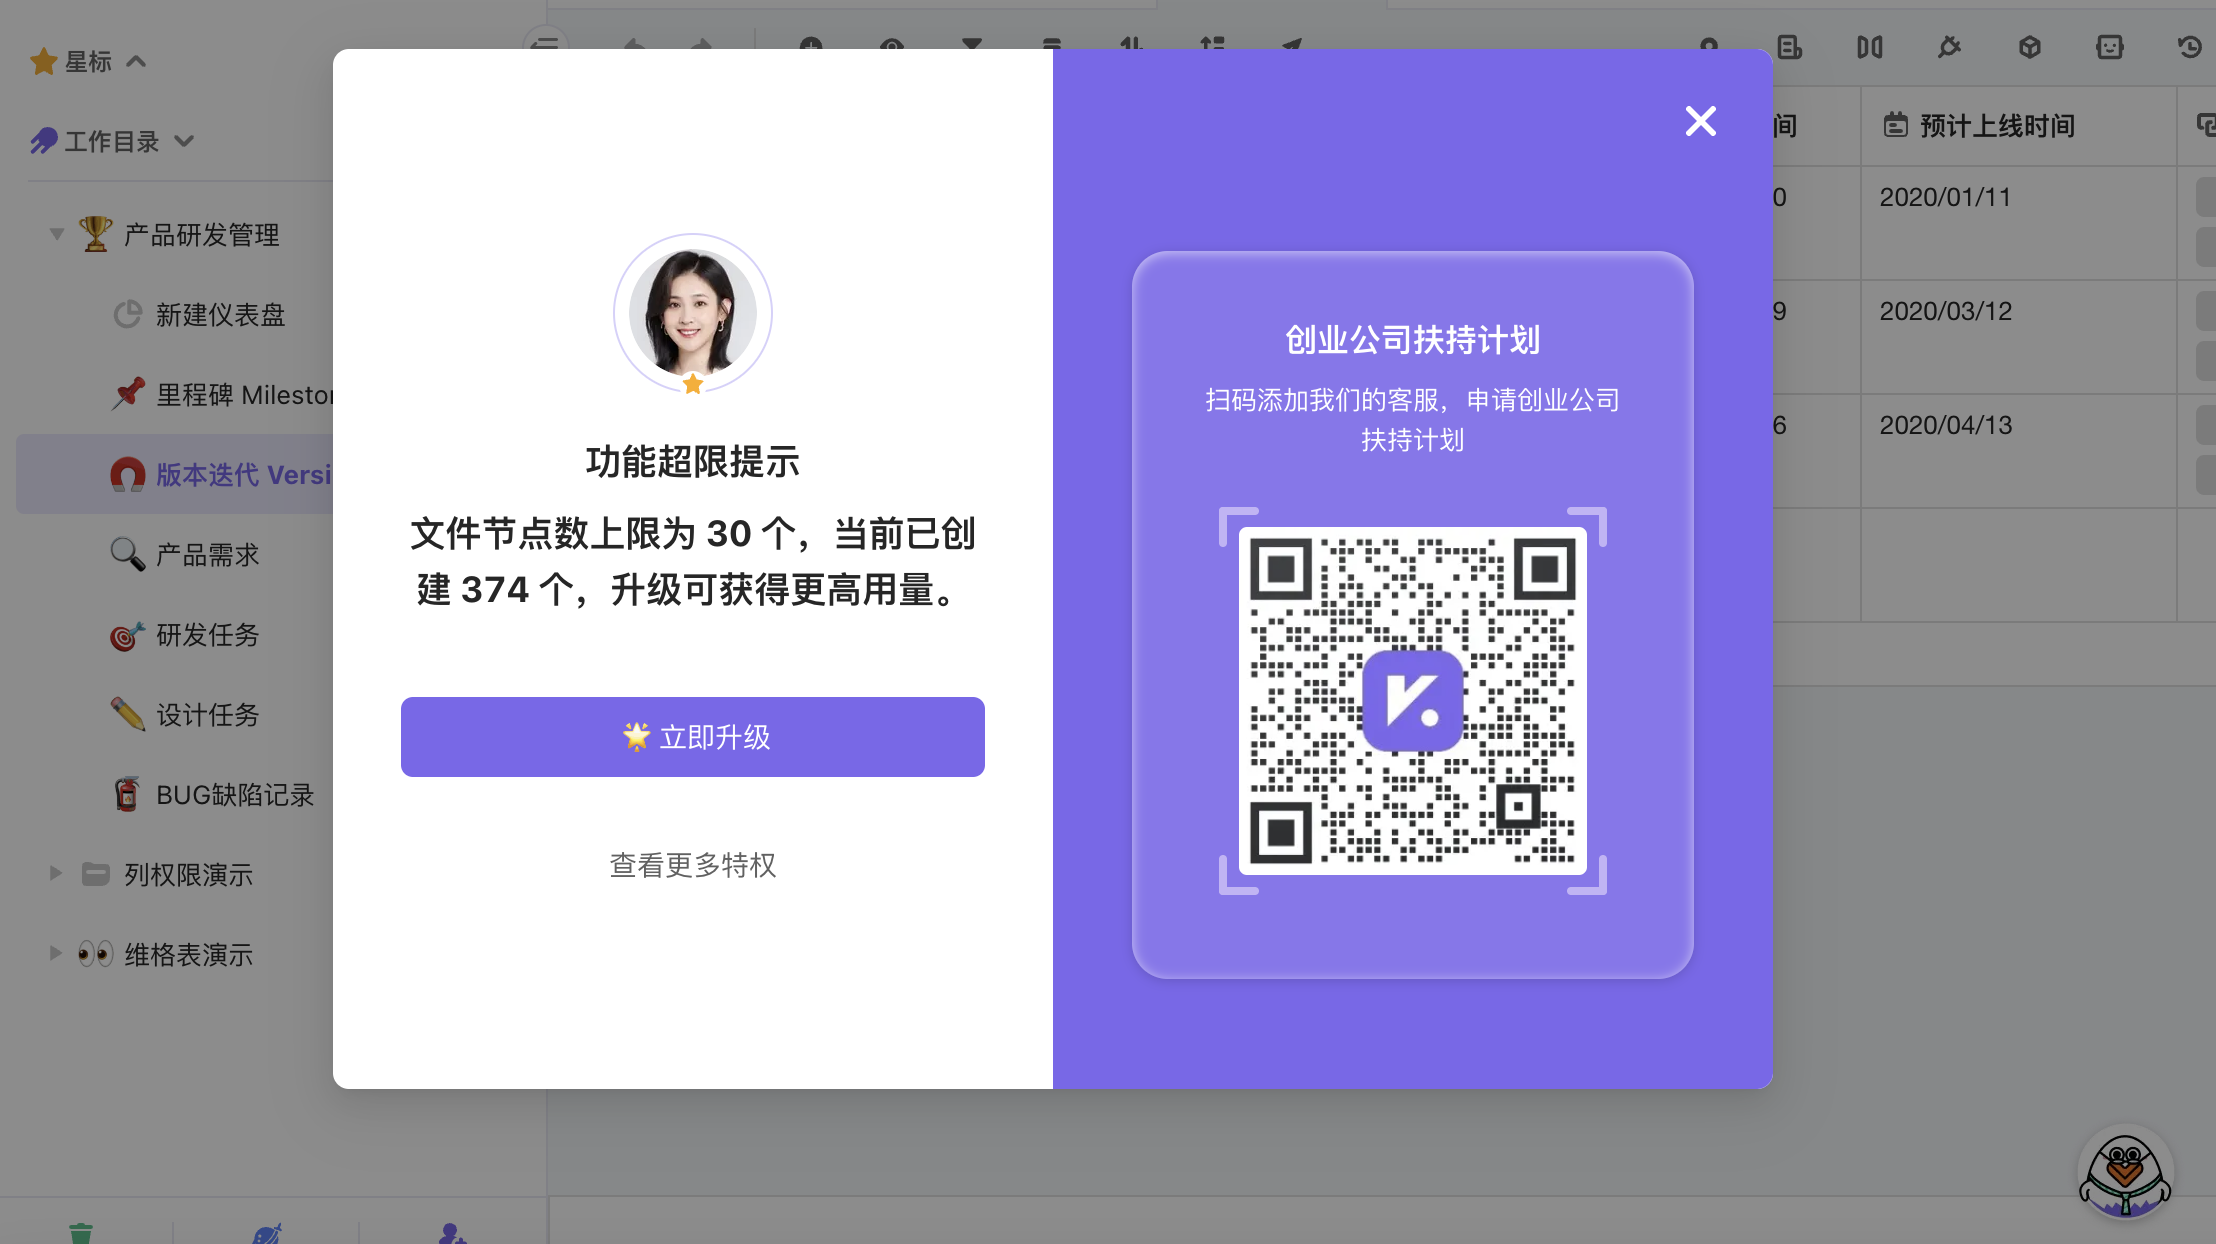Click the help mascot bird icon
The width and height of the screenshot is (2216, 1244).
pos(2124,1174)
